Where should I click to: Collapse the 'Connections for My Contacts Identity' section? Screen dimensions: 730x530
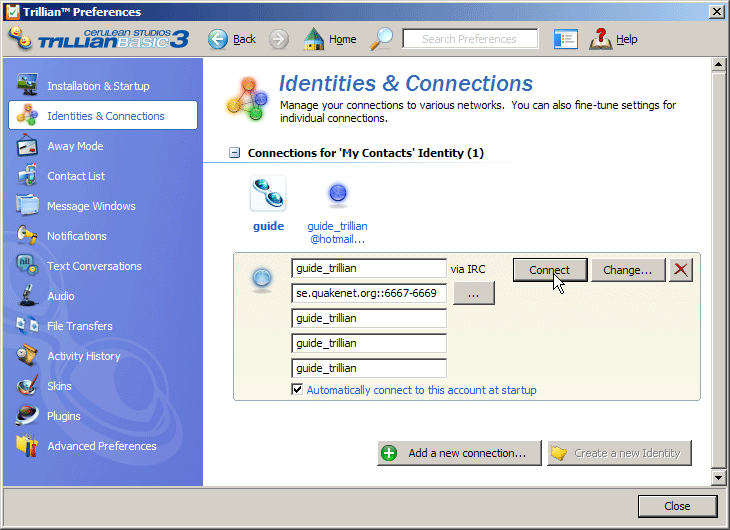235,153
